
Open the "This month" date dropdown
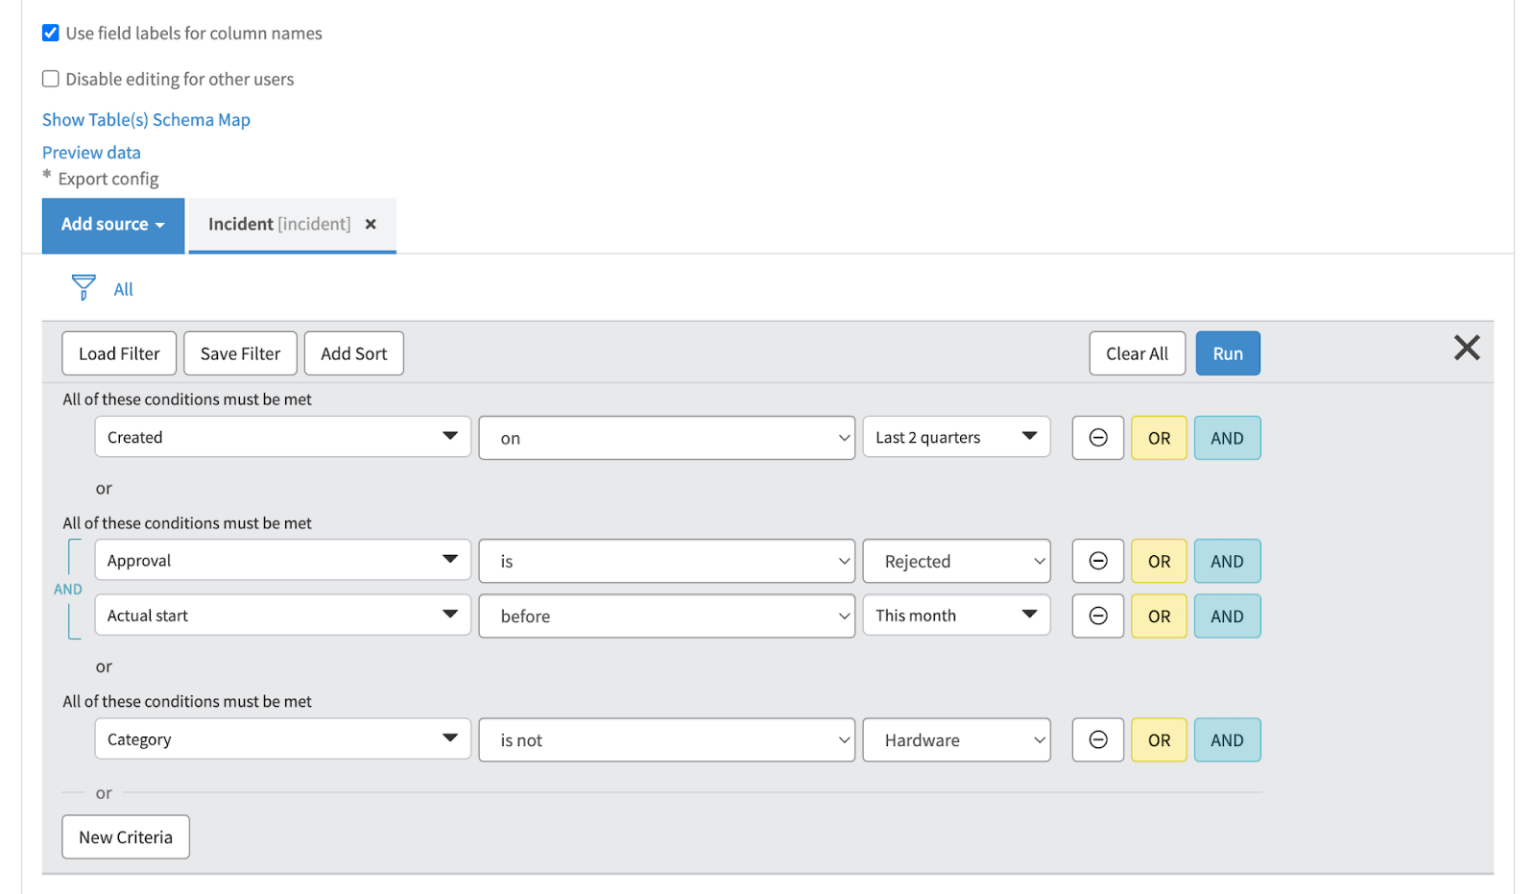pyautogui.click(x=954, y=615)
